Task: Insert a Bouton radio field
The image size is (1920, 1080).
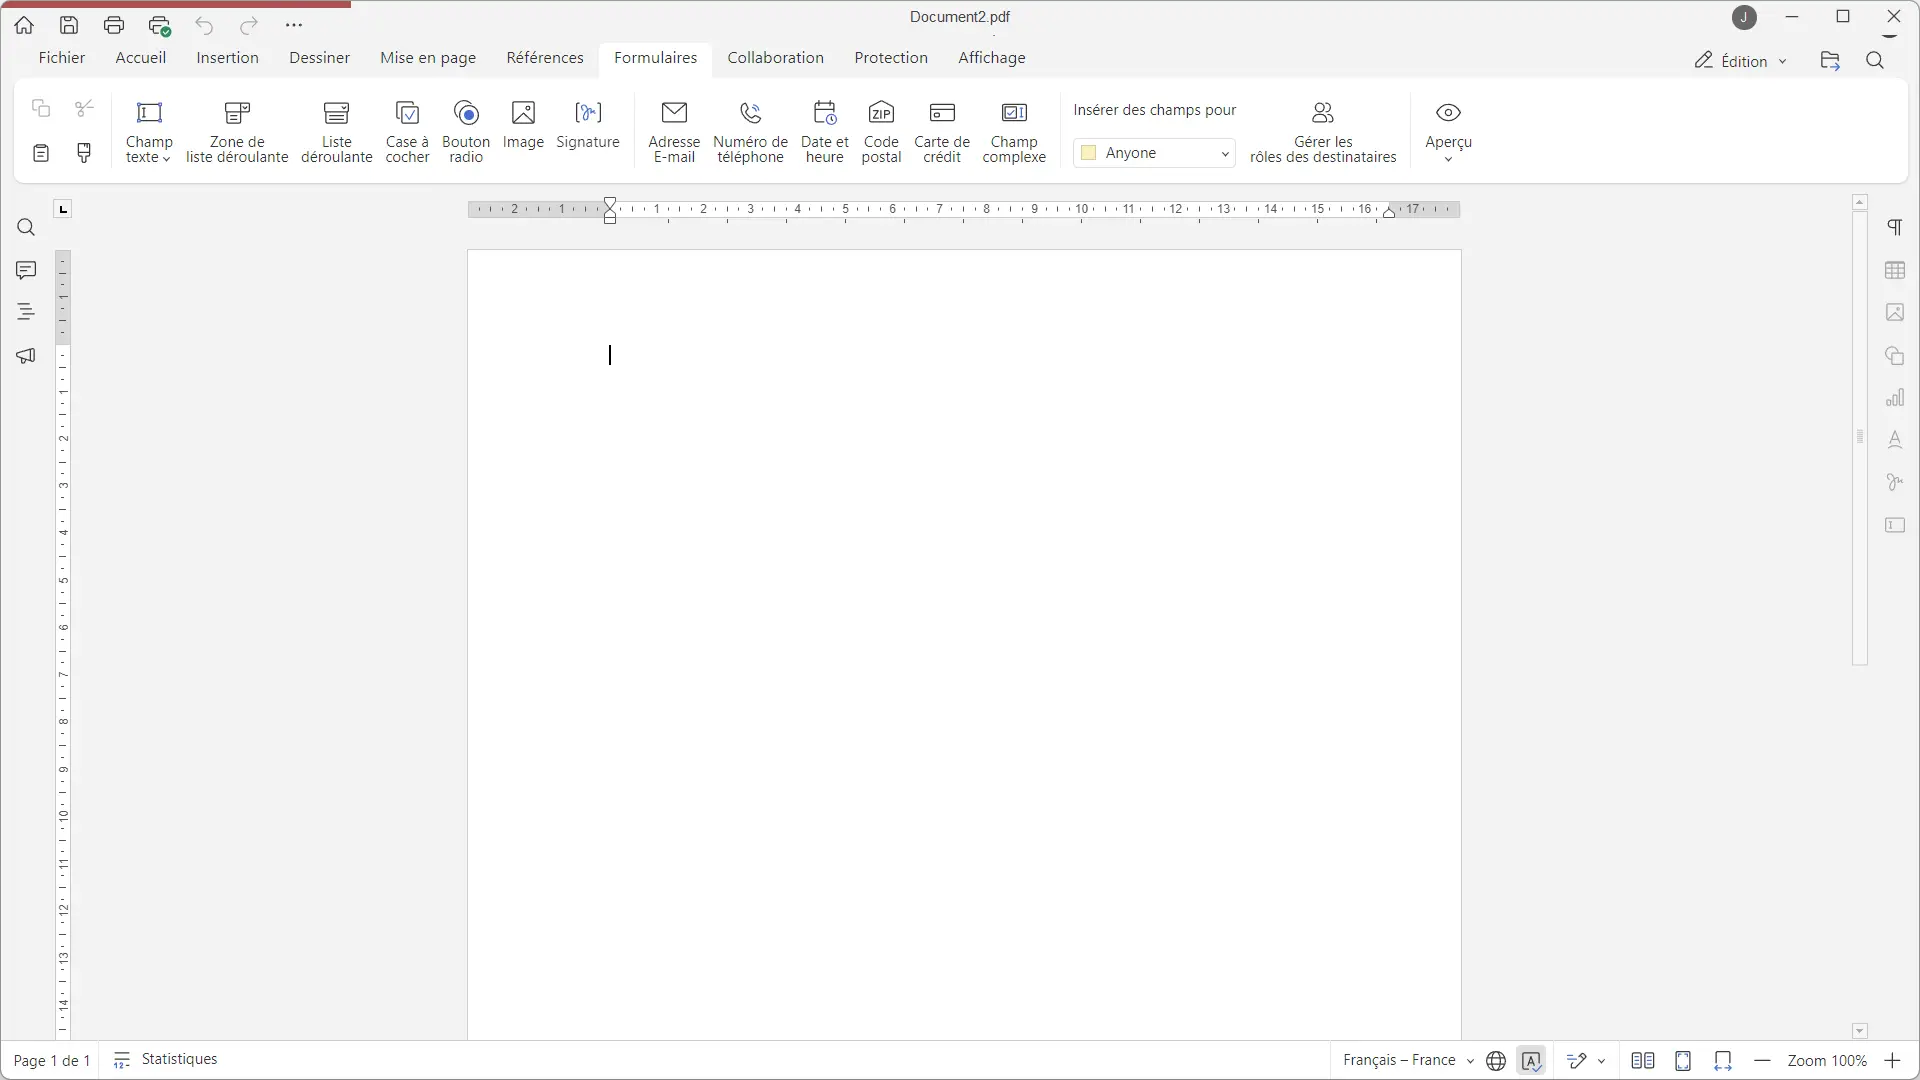Action: click(466, 131)
